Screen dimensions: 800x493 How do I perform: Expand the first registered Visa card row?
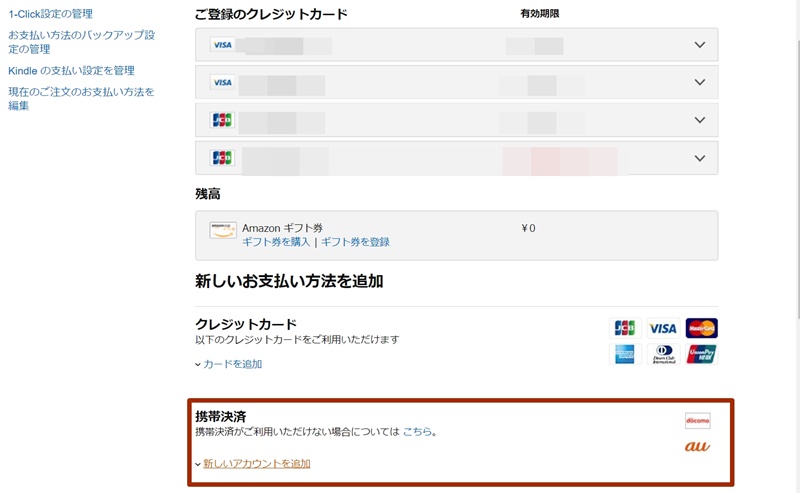click(x=699, y=45)
